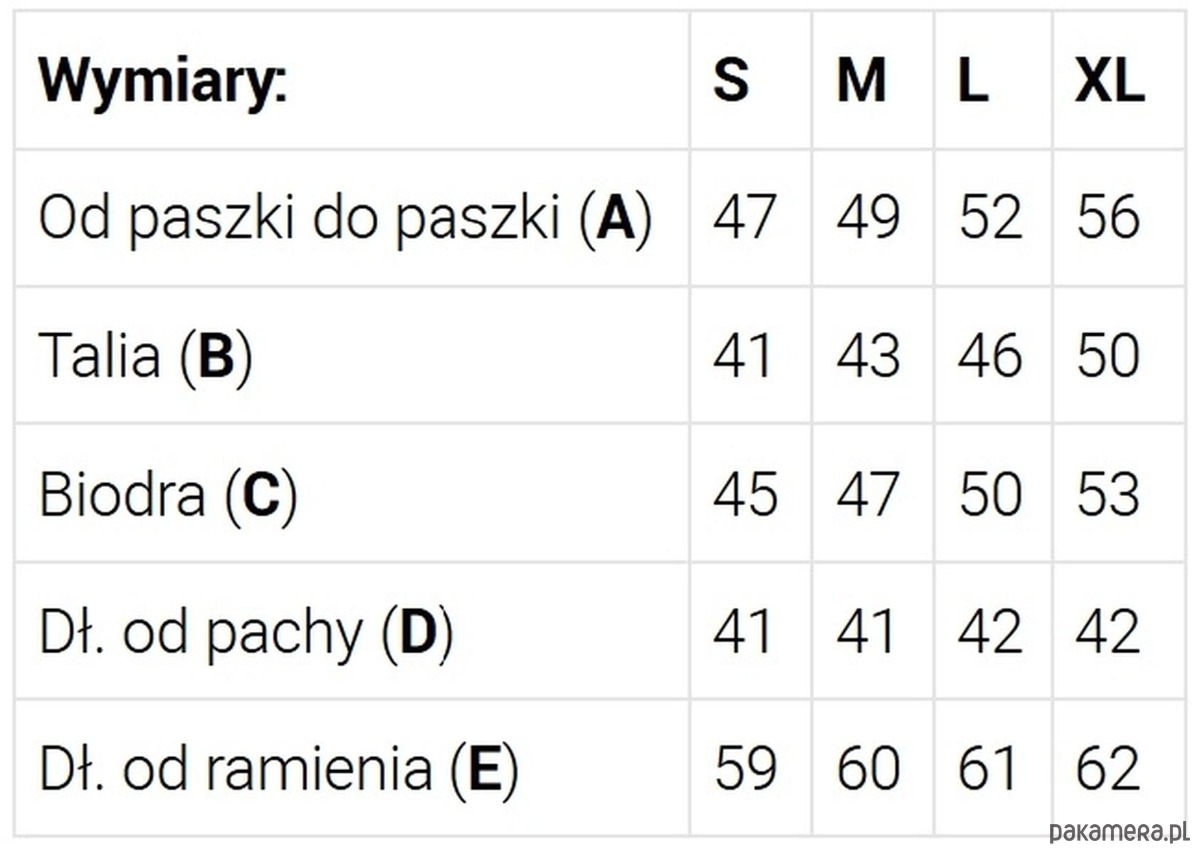Click value 61 in ramienia L cell

988,769
